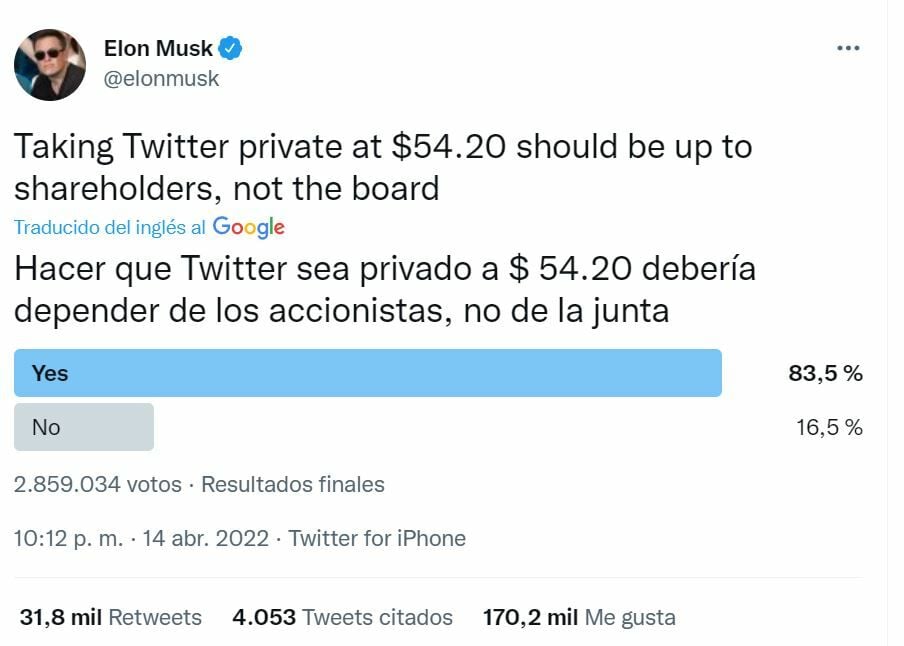Viewport: 904px width, 646px height.
Task: Open the 10:12 p. m. timestamp link
Action: click(x=68, y=539)
